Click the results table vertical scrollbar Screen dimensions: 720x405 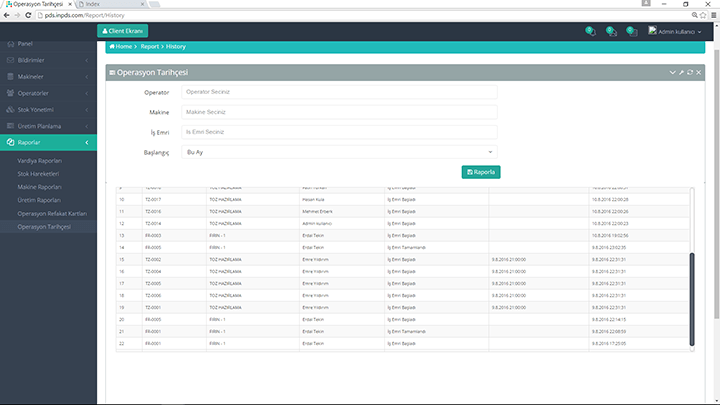(692, 299)
